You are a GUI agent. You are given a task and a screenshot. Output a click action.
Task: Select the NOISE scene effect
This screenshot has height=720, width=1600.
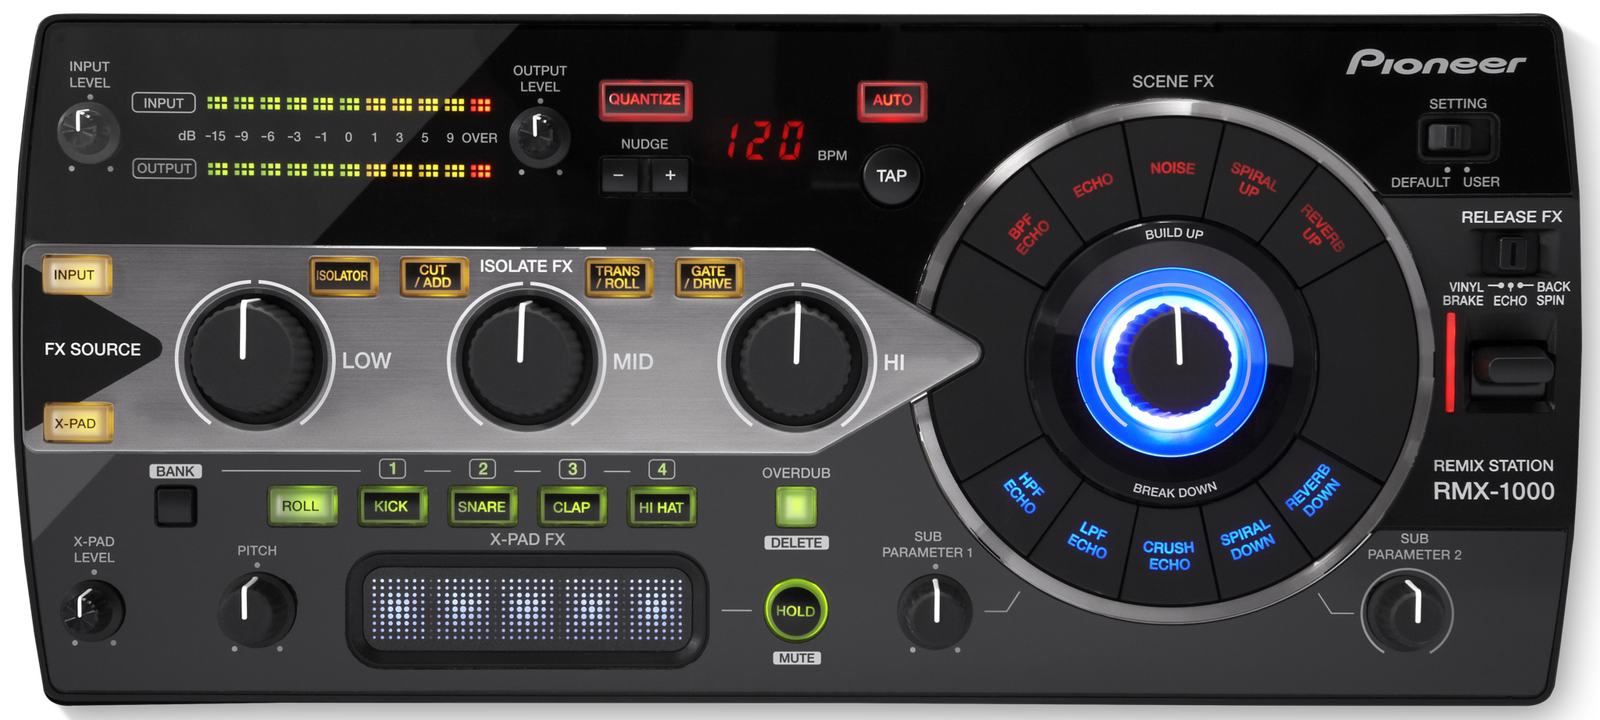pos(1172,168)
